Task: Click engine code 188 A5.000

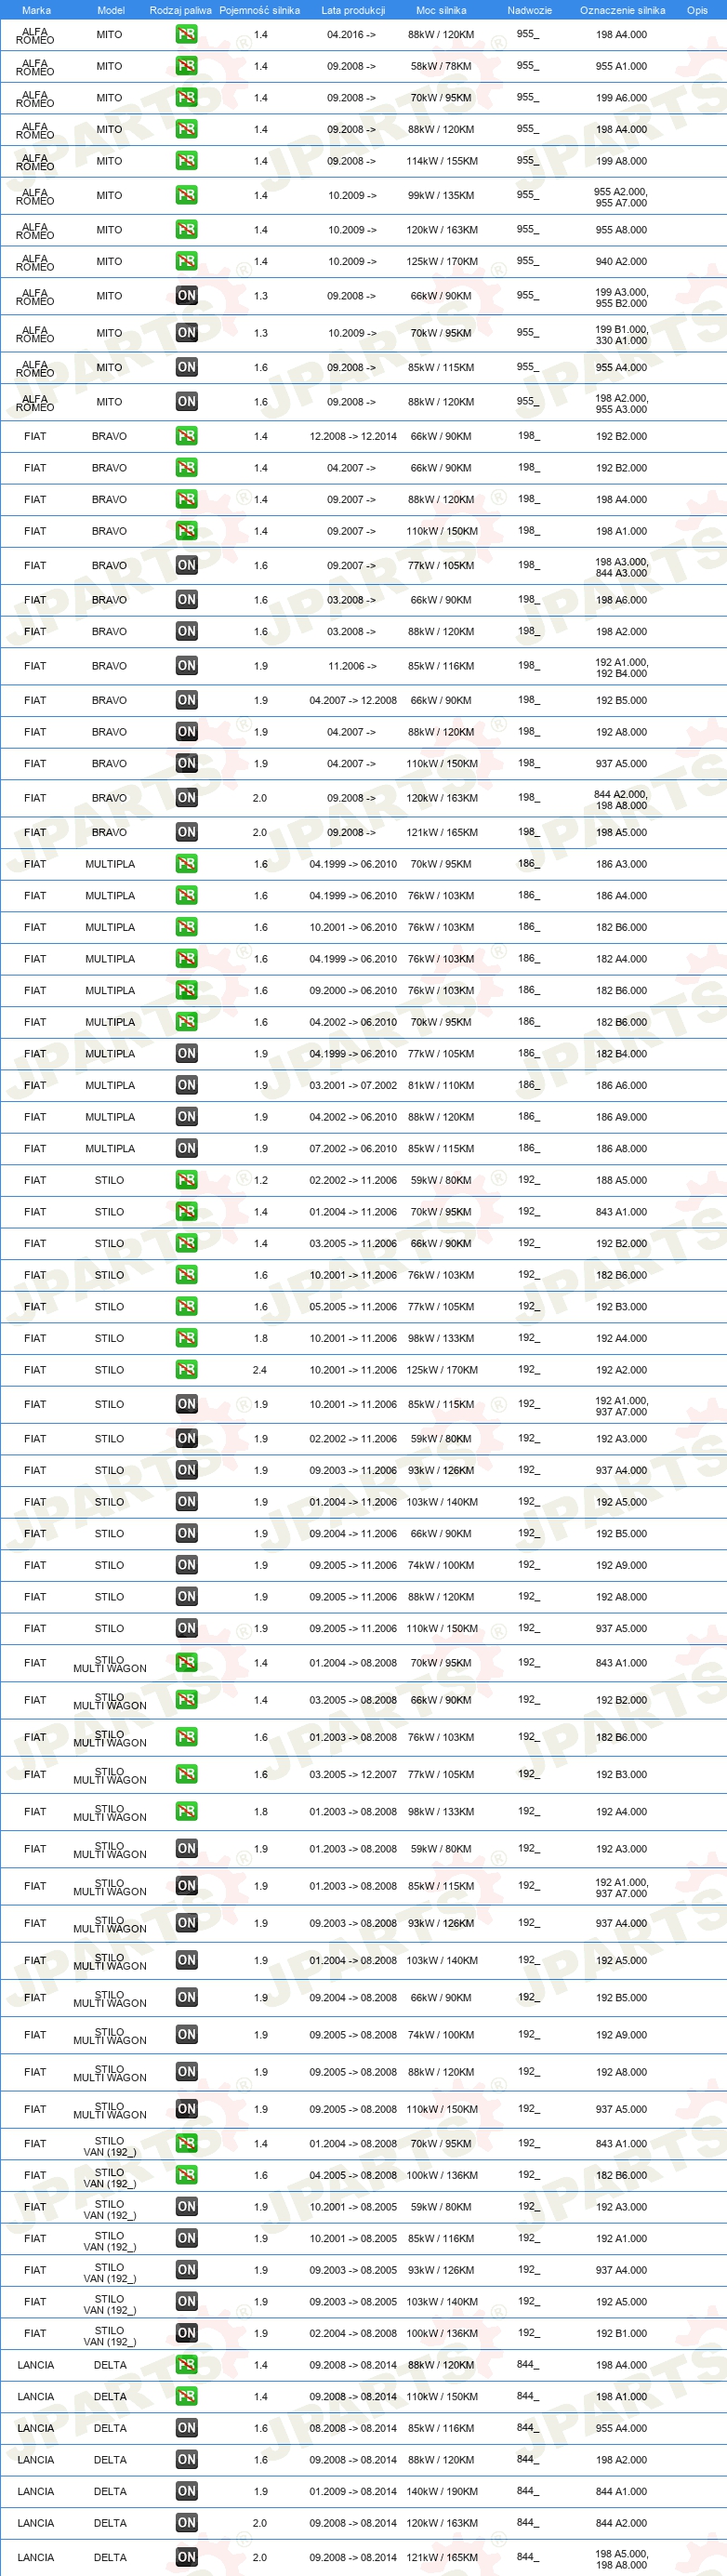Action: (621, 1180)
